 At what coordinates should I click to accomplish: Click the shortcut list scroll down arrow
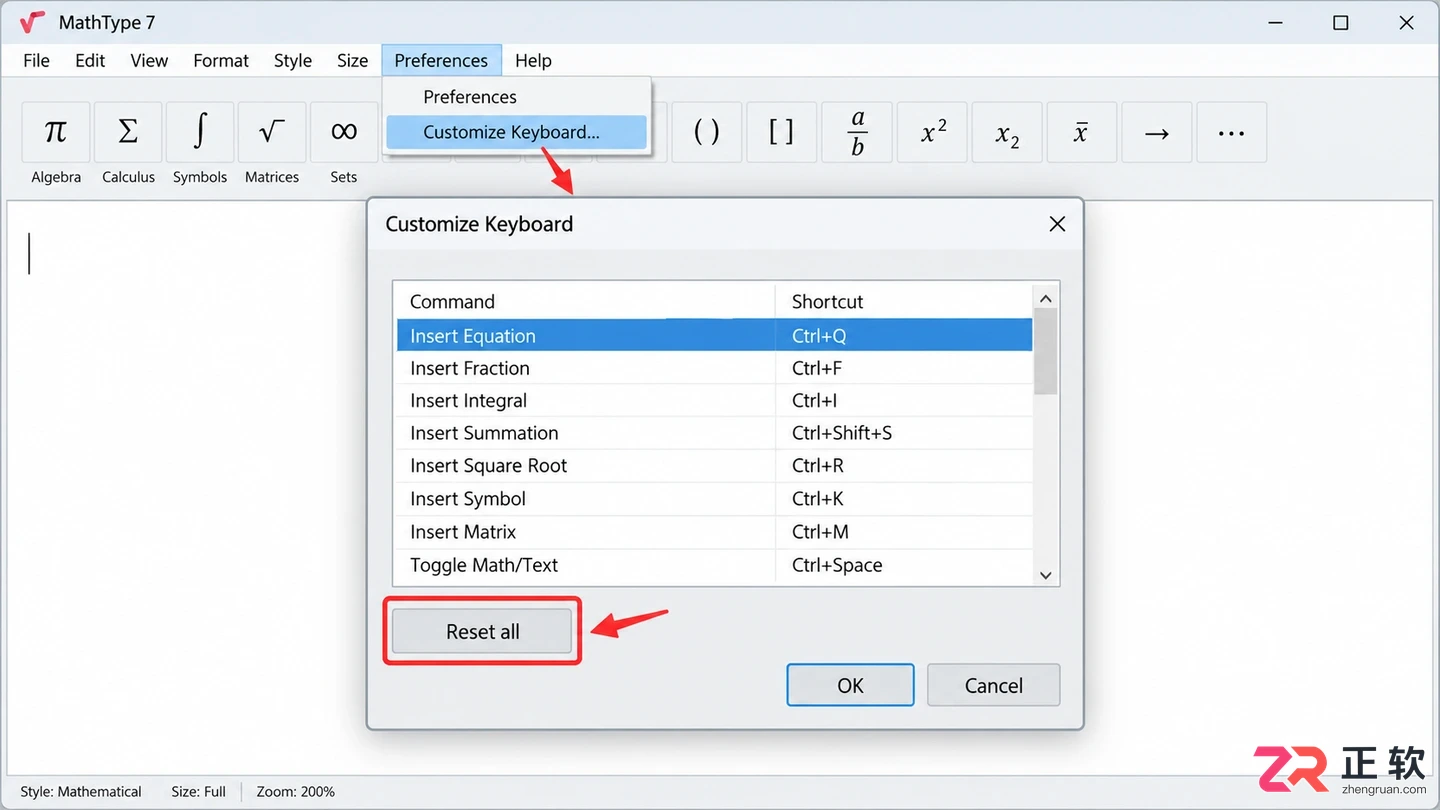1046,575
